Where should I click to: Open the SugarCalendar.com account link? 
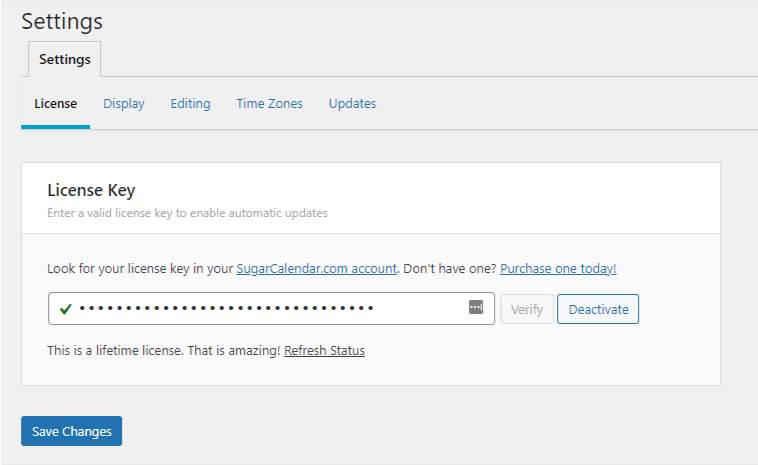317,269
